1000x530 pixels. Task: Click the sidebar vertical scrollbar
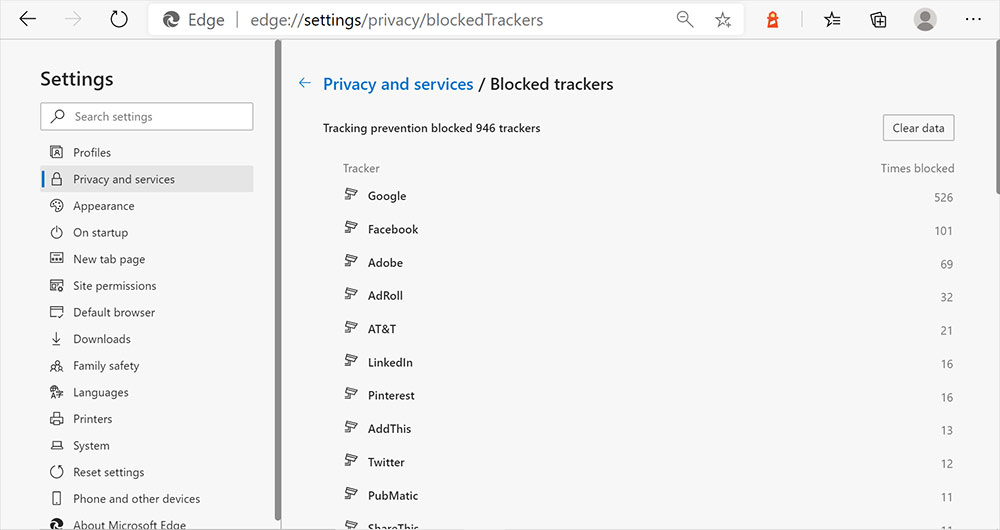point(277,281)
